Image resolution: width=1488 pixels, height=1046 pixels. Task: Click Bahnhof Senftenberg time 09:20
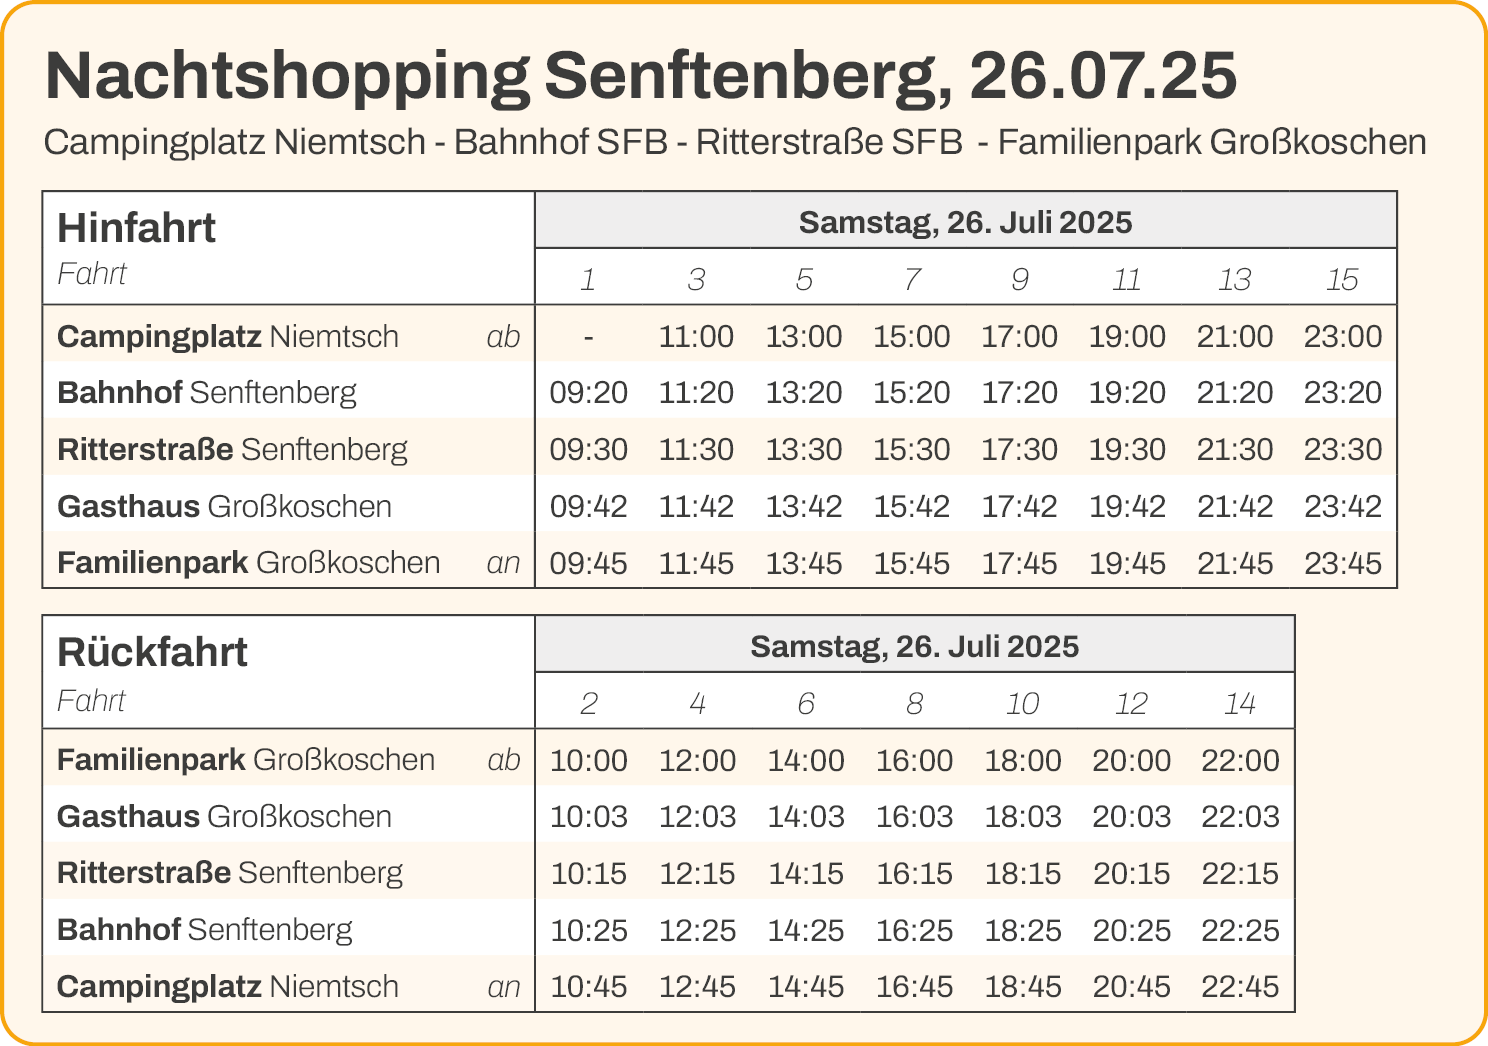[x=589, y=393]
